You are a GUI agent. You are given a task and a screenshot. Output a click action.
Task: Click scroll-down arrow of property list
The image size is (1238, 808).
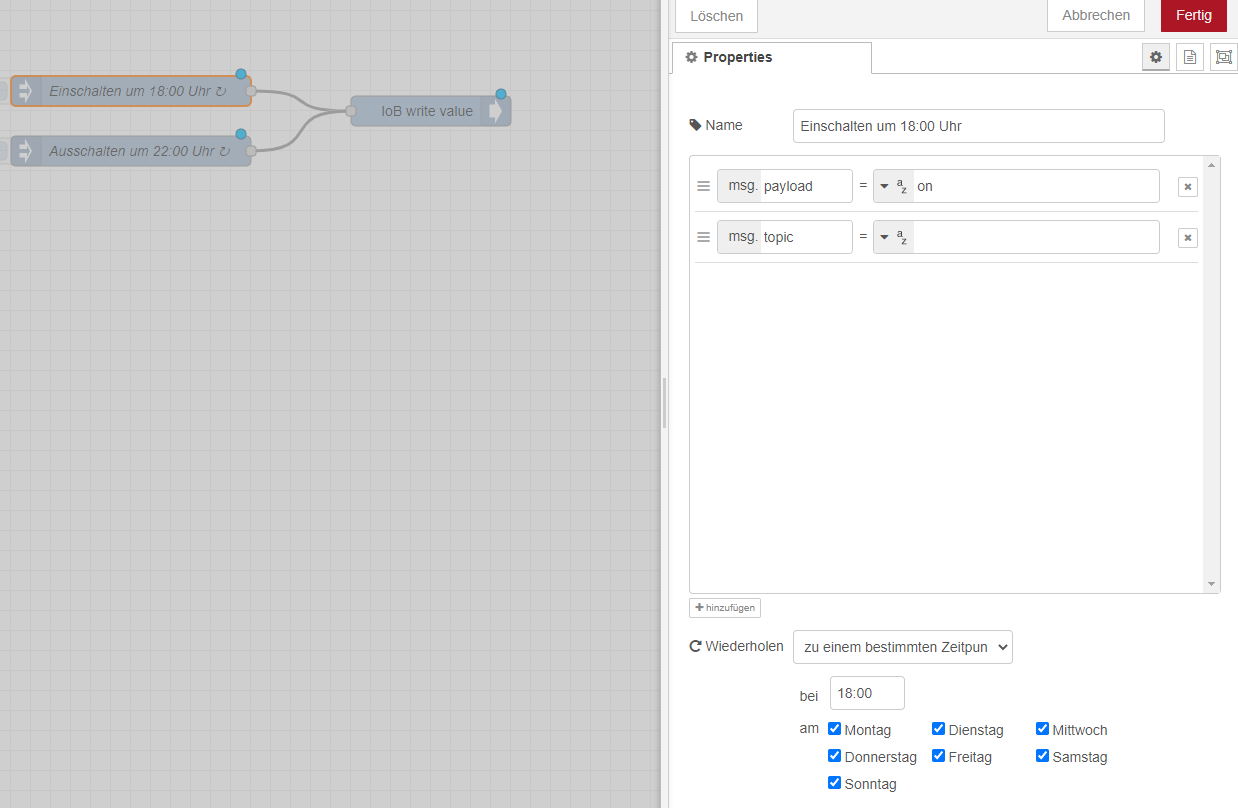click(1212, 584)
